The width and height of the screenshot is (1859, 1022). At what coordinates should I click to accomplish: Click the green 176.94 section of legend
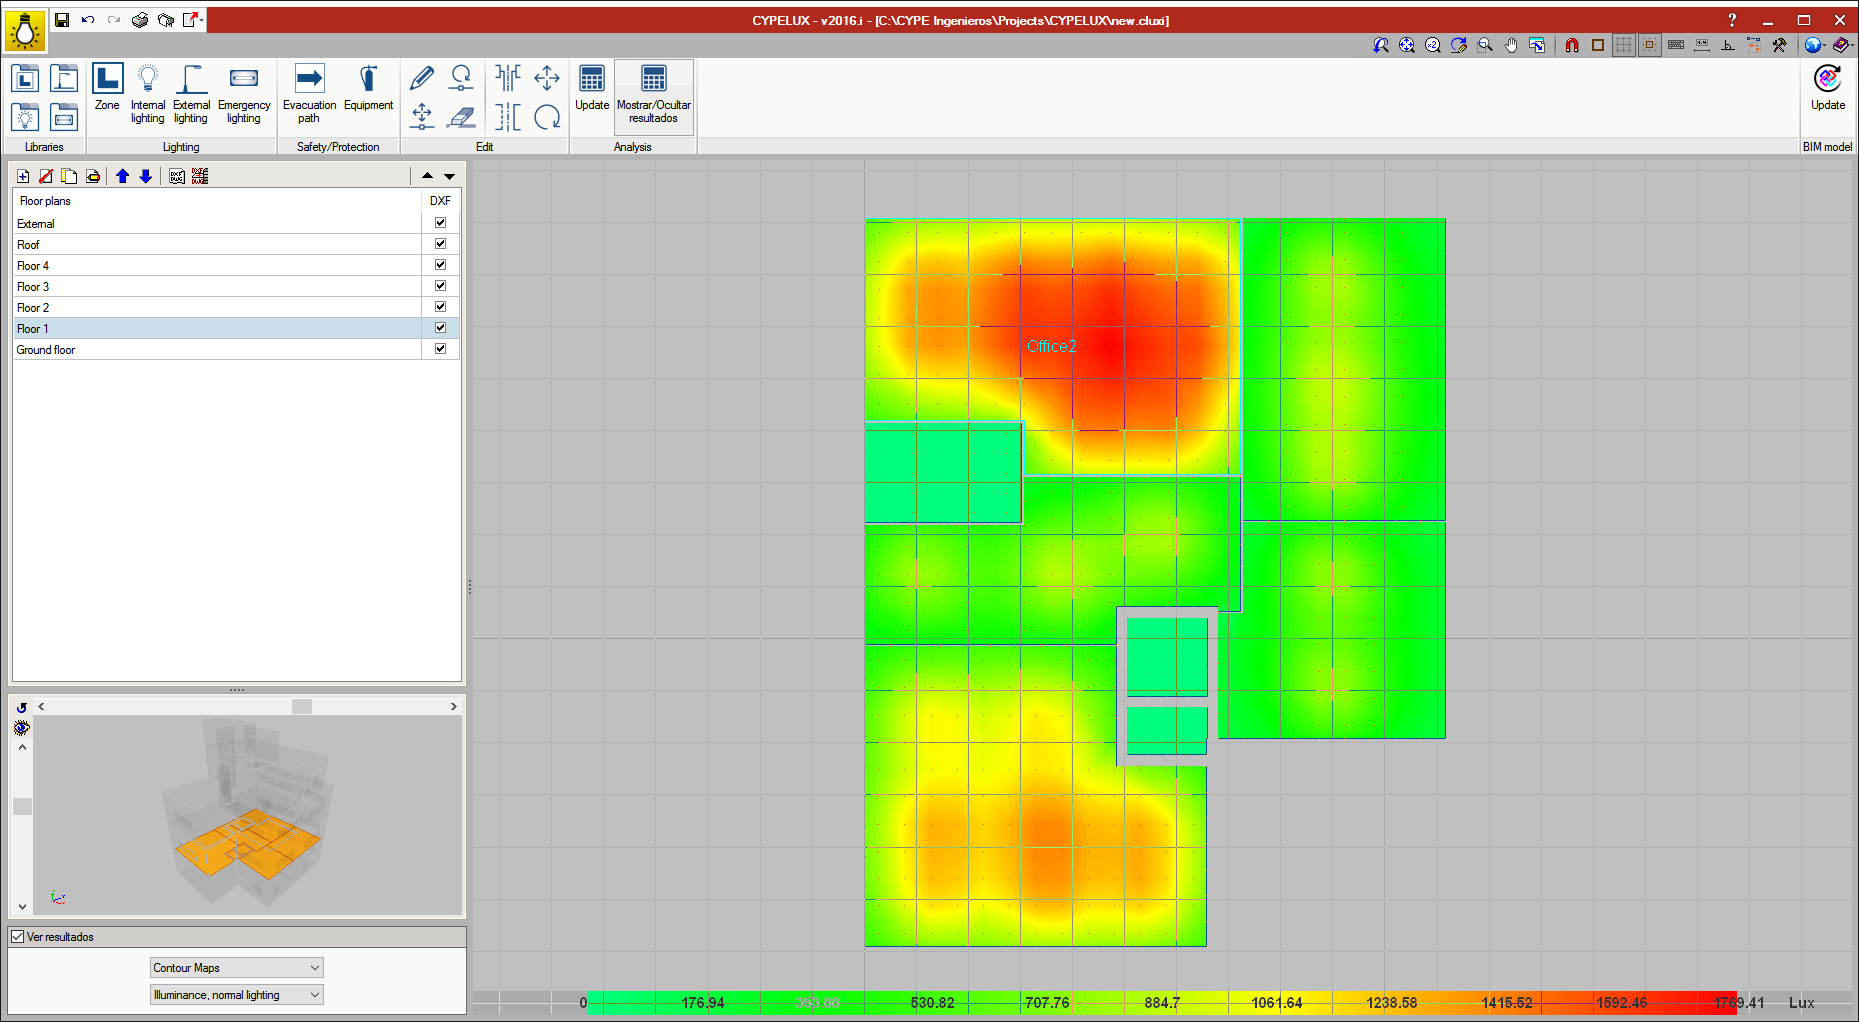click(703, 1002)
